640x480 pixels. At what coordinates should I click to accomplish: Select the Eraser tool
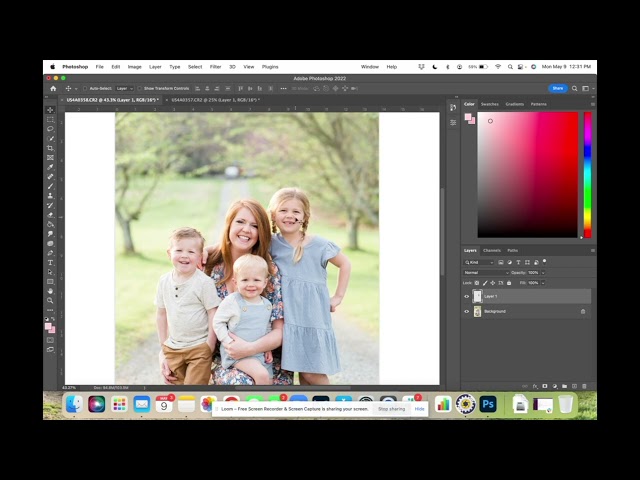click(x=50, y=215)
